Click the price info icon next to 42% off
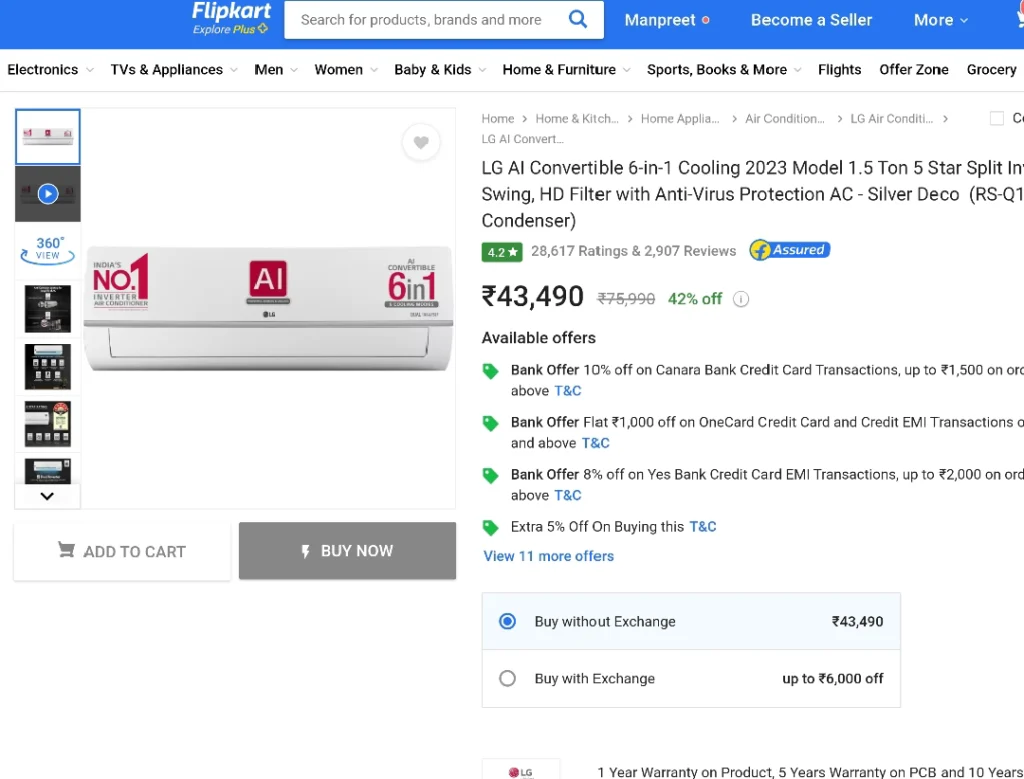1024x779 pixels. (x=741, y=299)
